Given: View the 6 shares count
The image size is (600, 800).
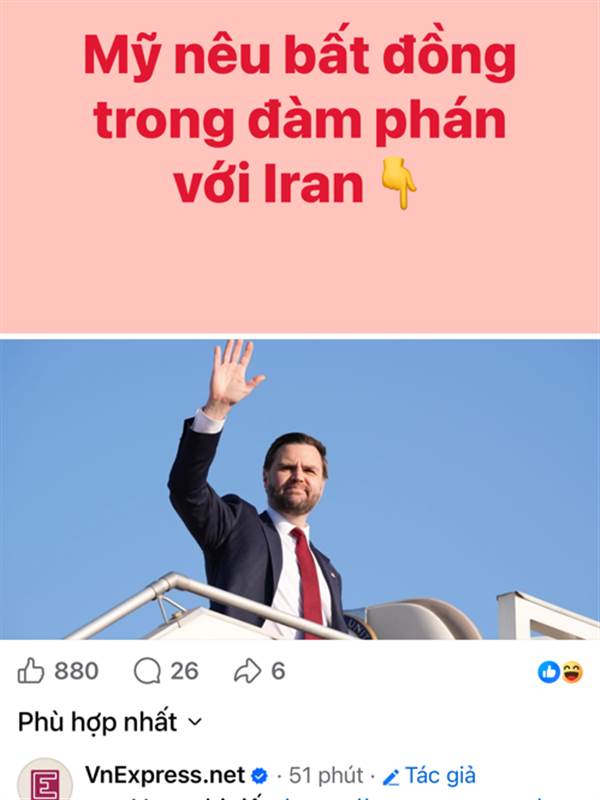Looking at the screenshot, I should tap(278, 671).
